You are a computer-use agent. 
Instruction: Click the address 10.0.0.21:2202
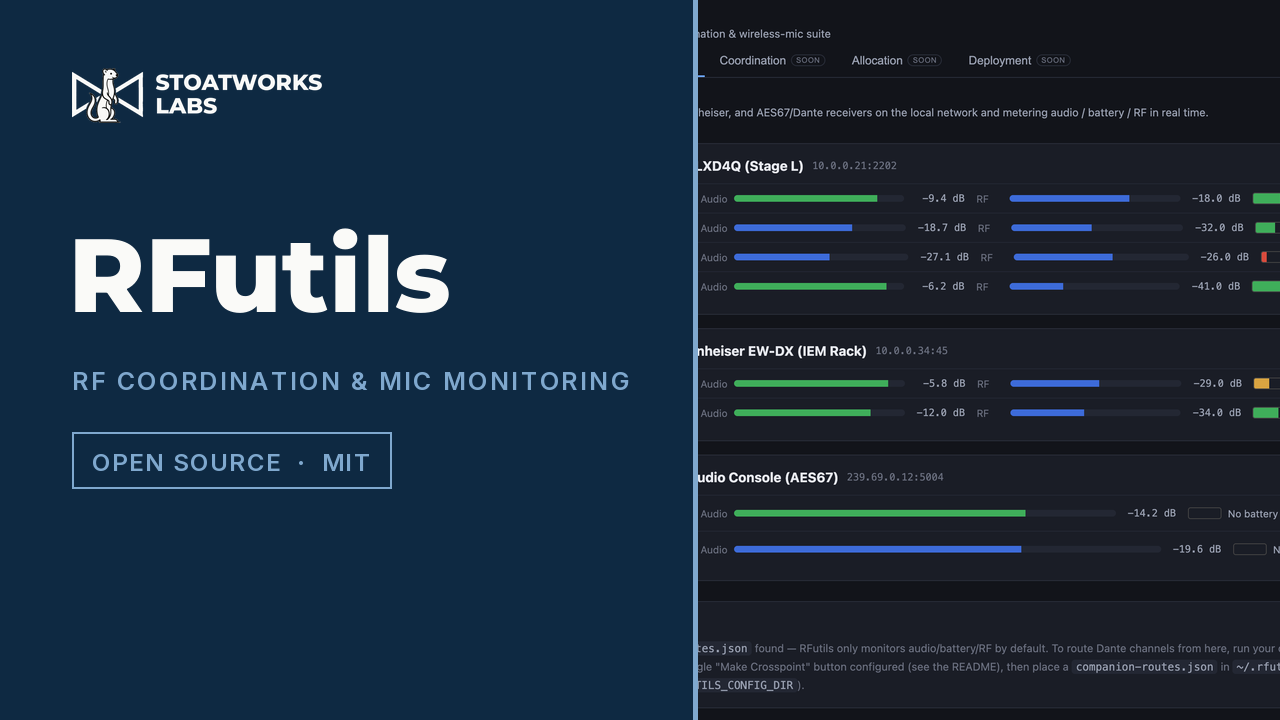point(854,166)
